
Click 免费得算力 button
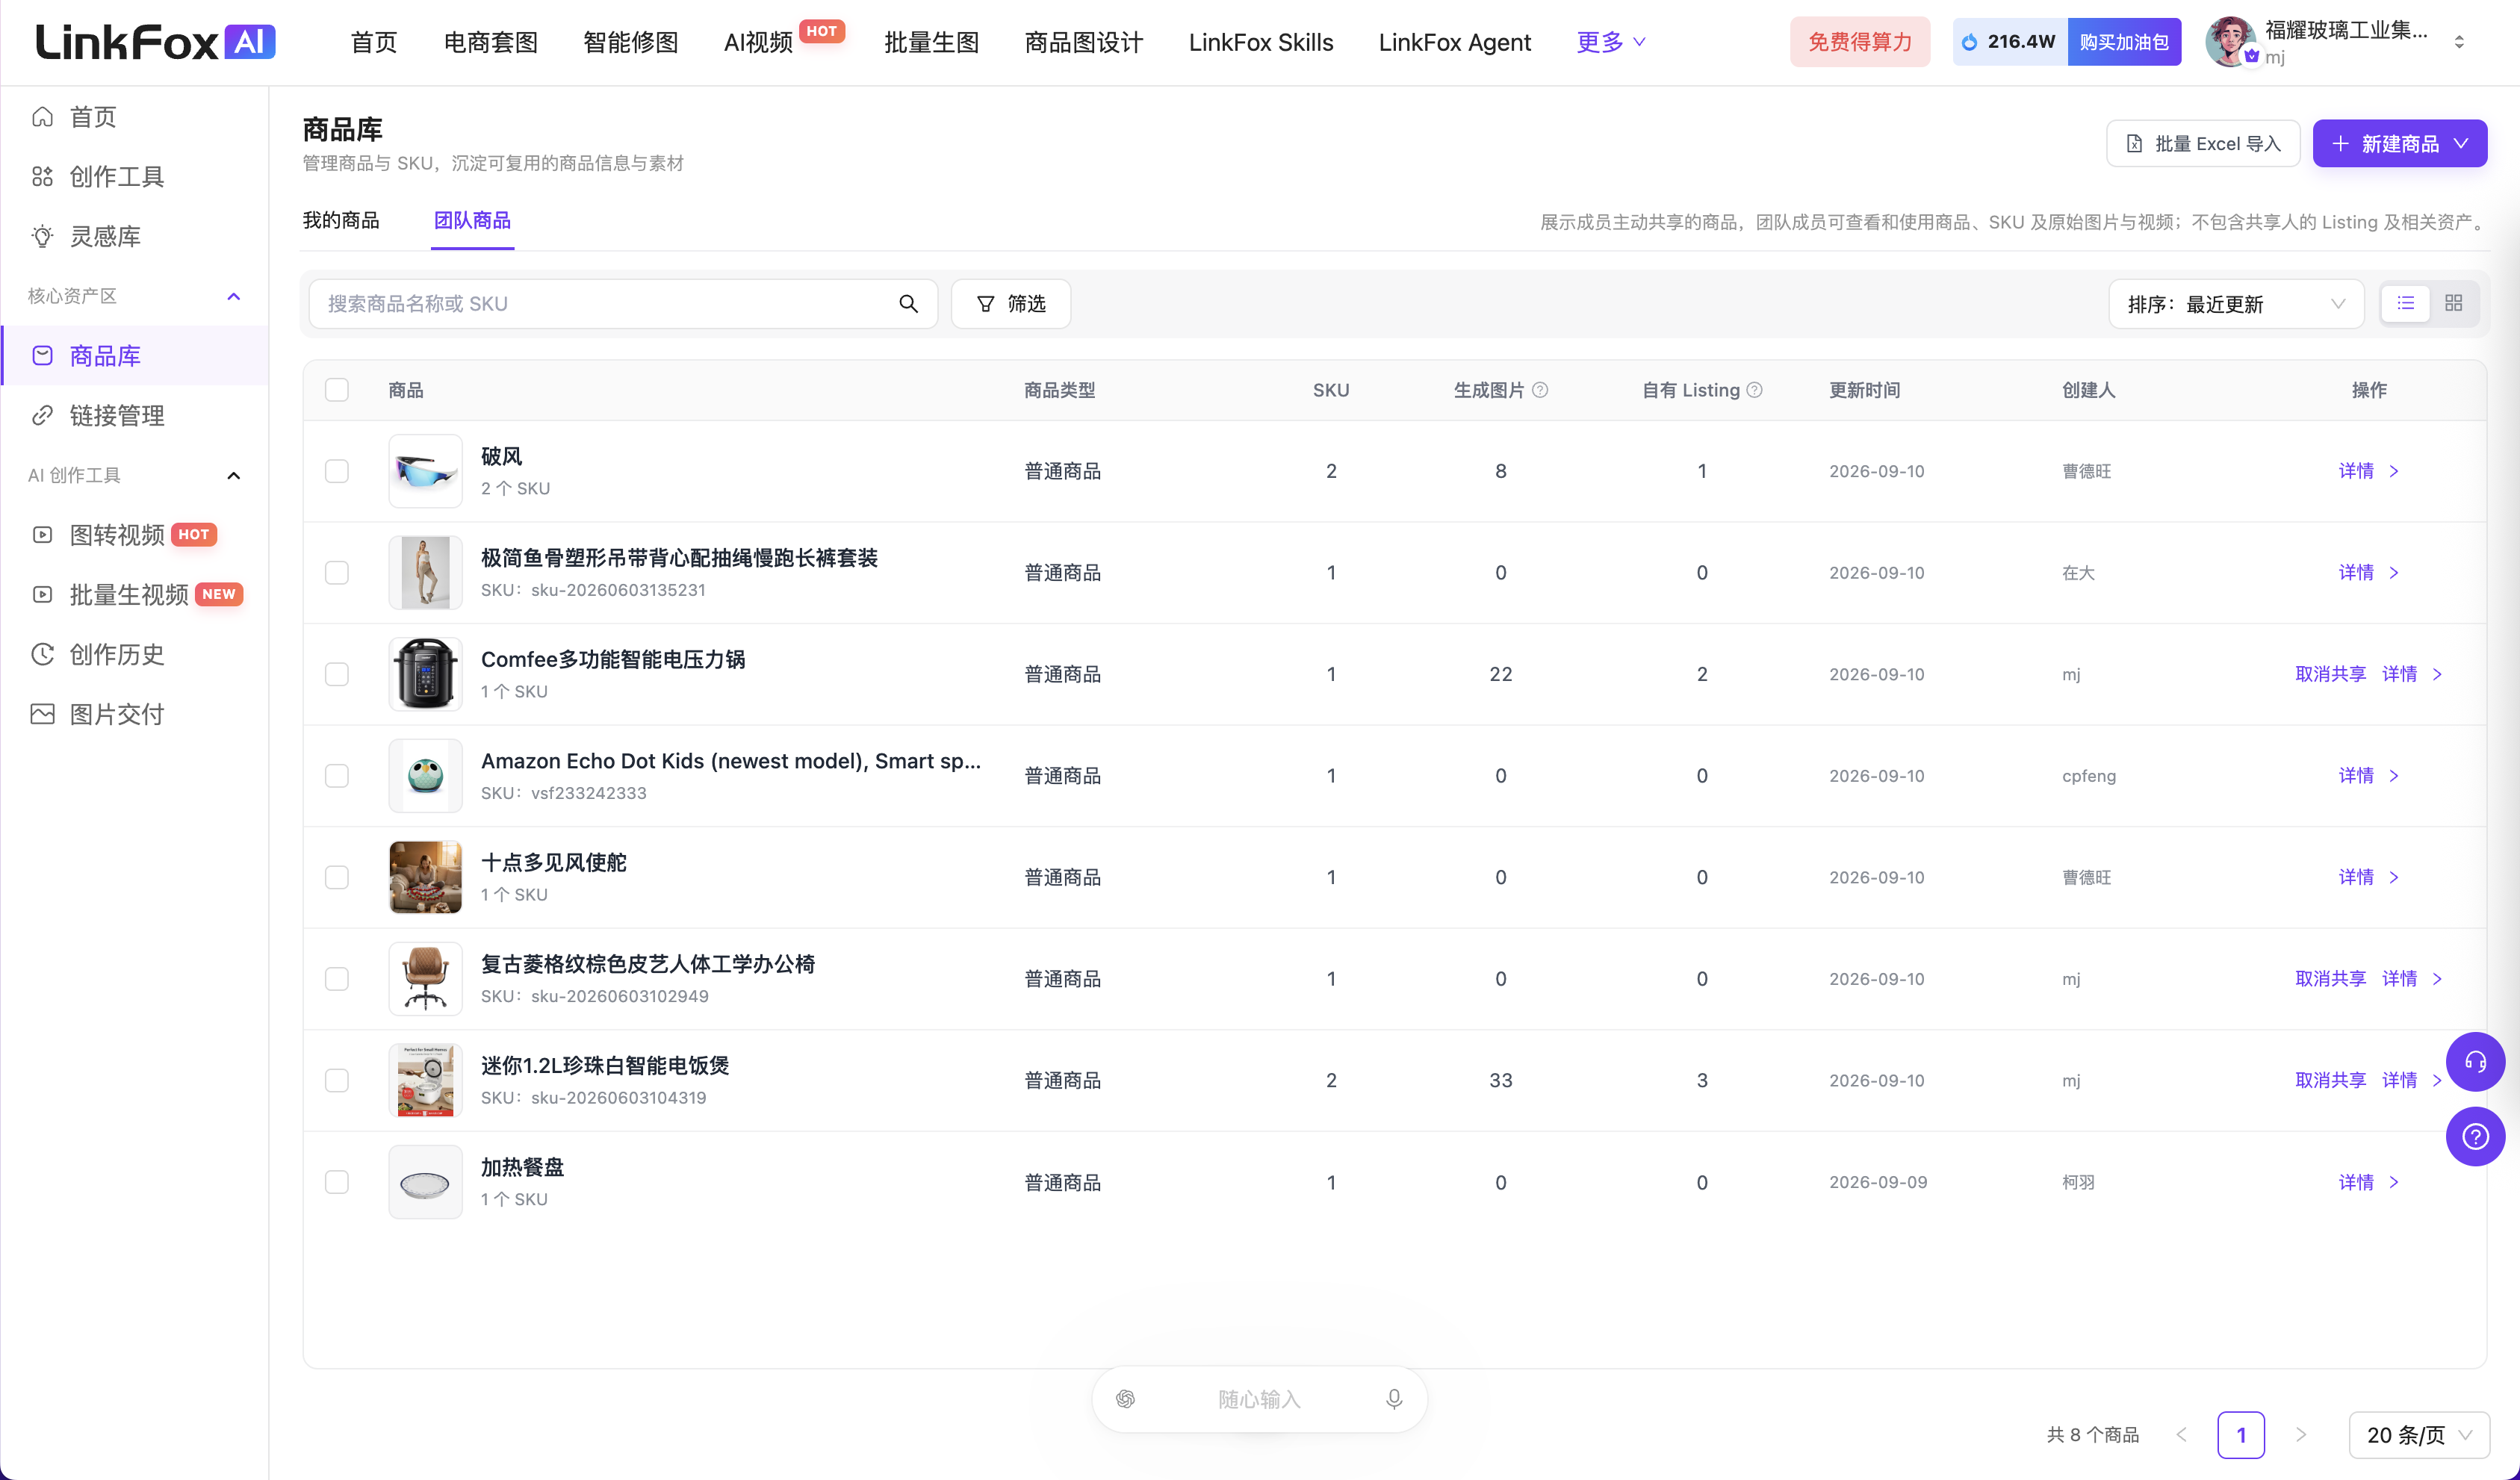click(x=1860, y=42)
